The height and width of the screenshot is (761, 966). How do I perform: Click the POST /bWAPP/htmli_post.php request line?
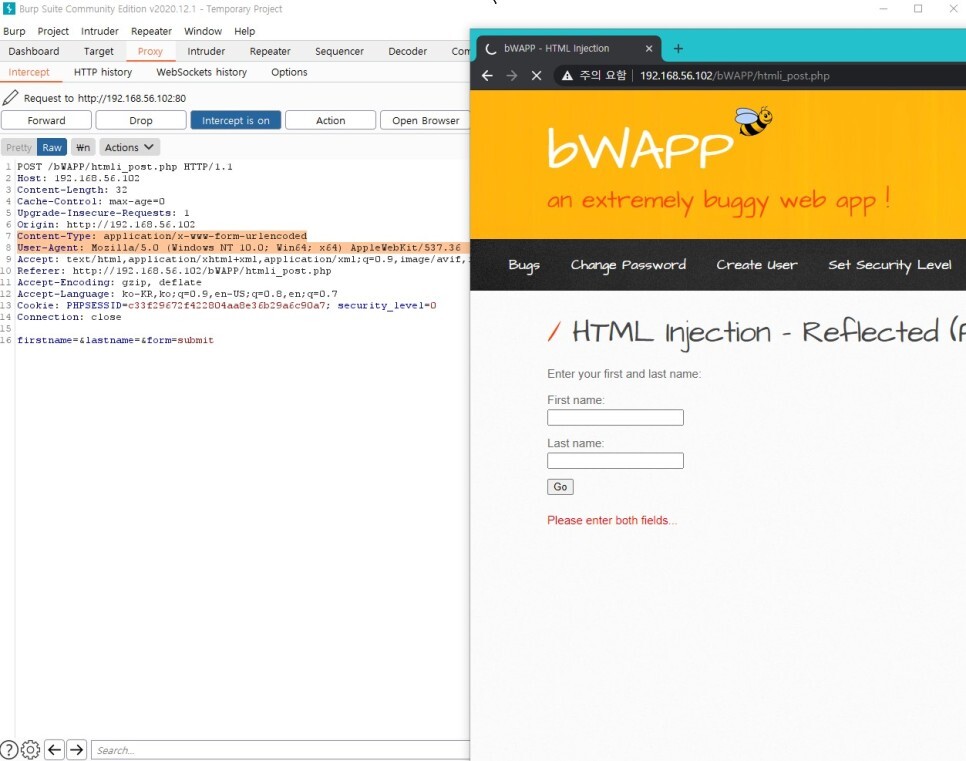pos(124,166)
